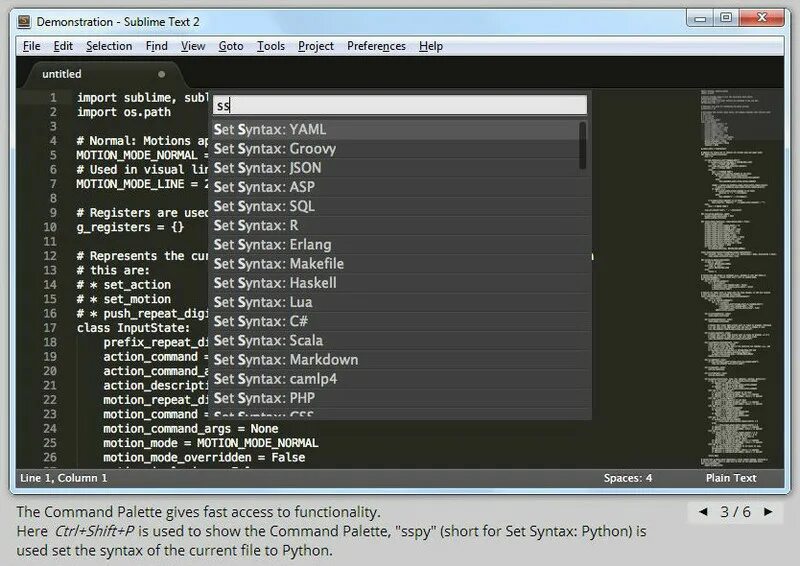This screenshot has width=800, height=566.
Task: Open the Help menu
Action: click(431, 46)
